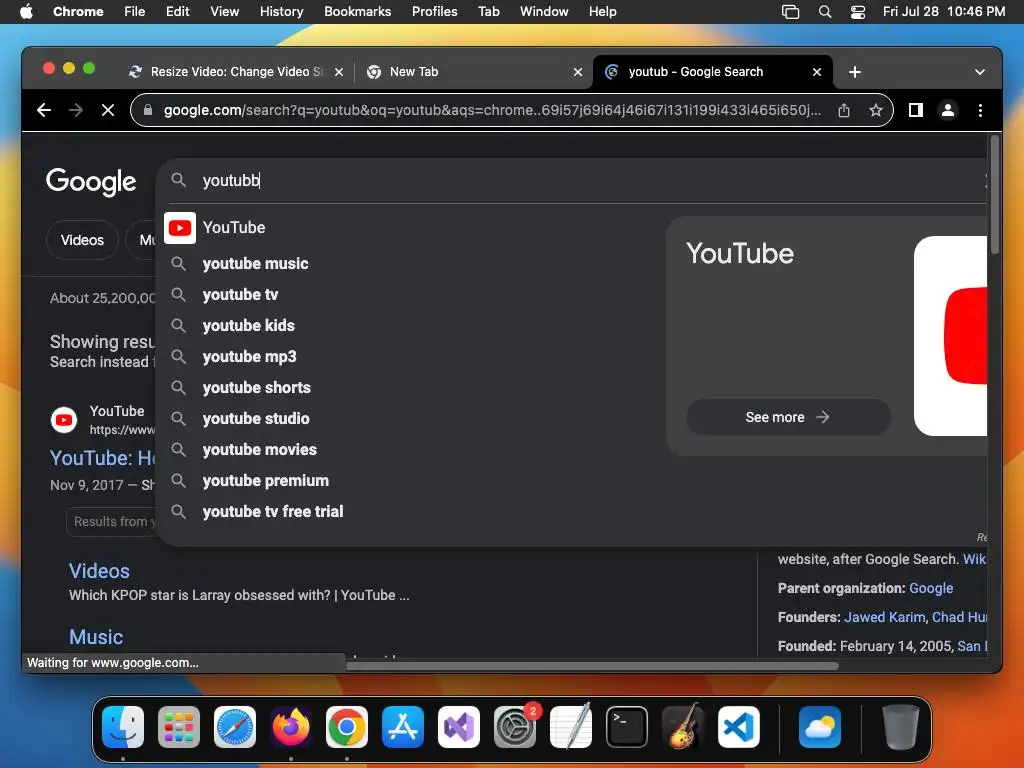Image resolution: width=1024 pixels, height=768 pixels.
Task: Open Visual Studio Code from the Dock
Action: click(739, 727)
